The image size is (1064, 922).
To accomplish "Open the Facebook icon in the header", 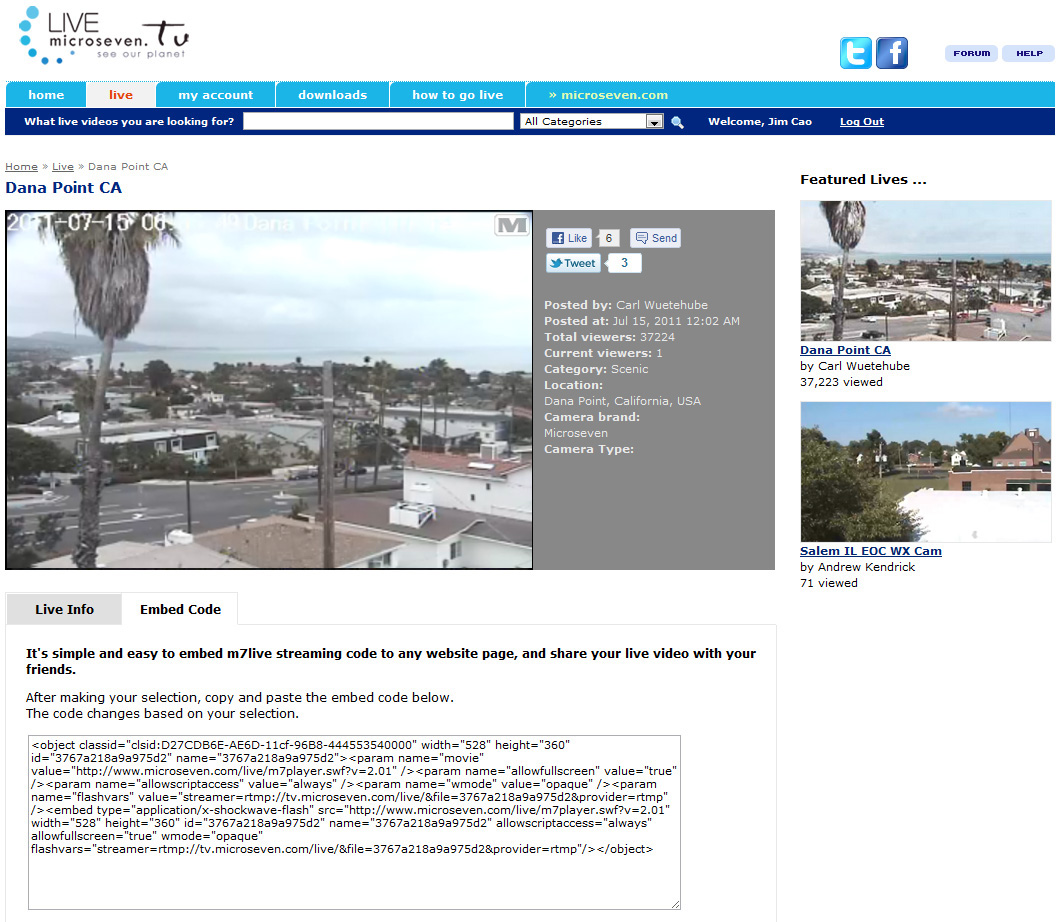I will pos(892,53).
